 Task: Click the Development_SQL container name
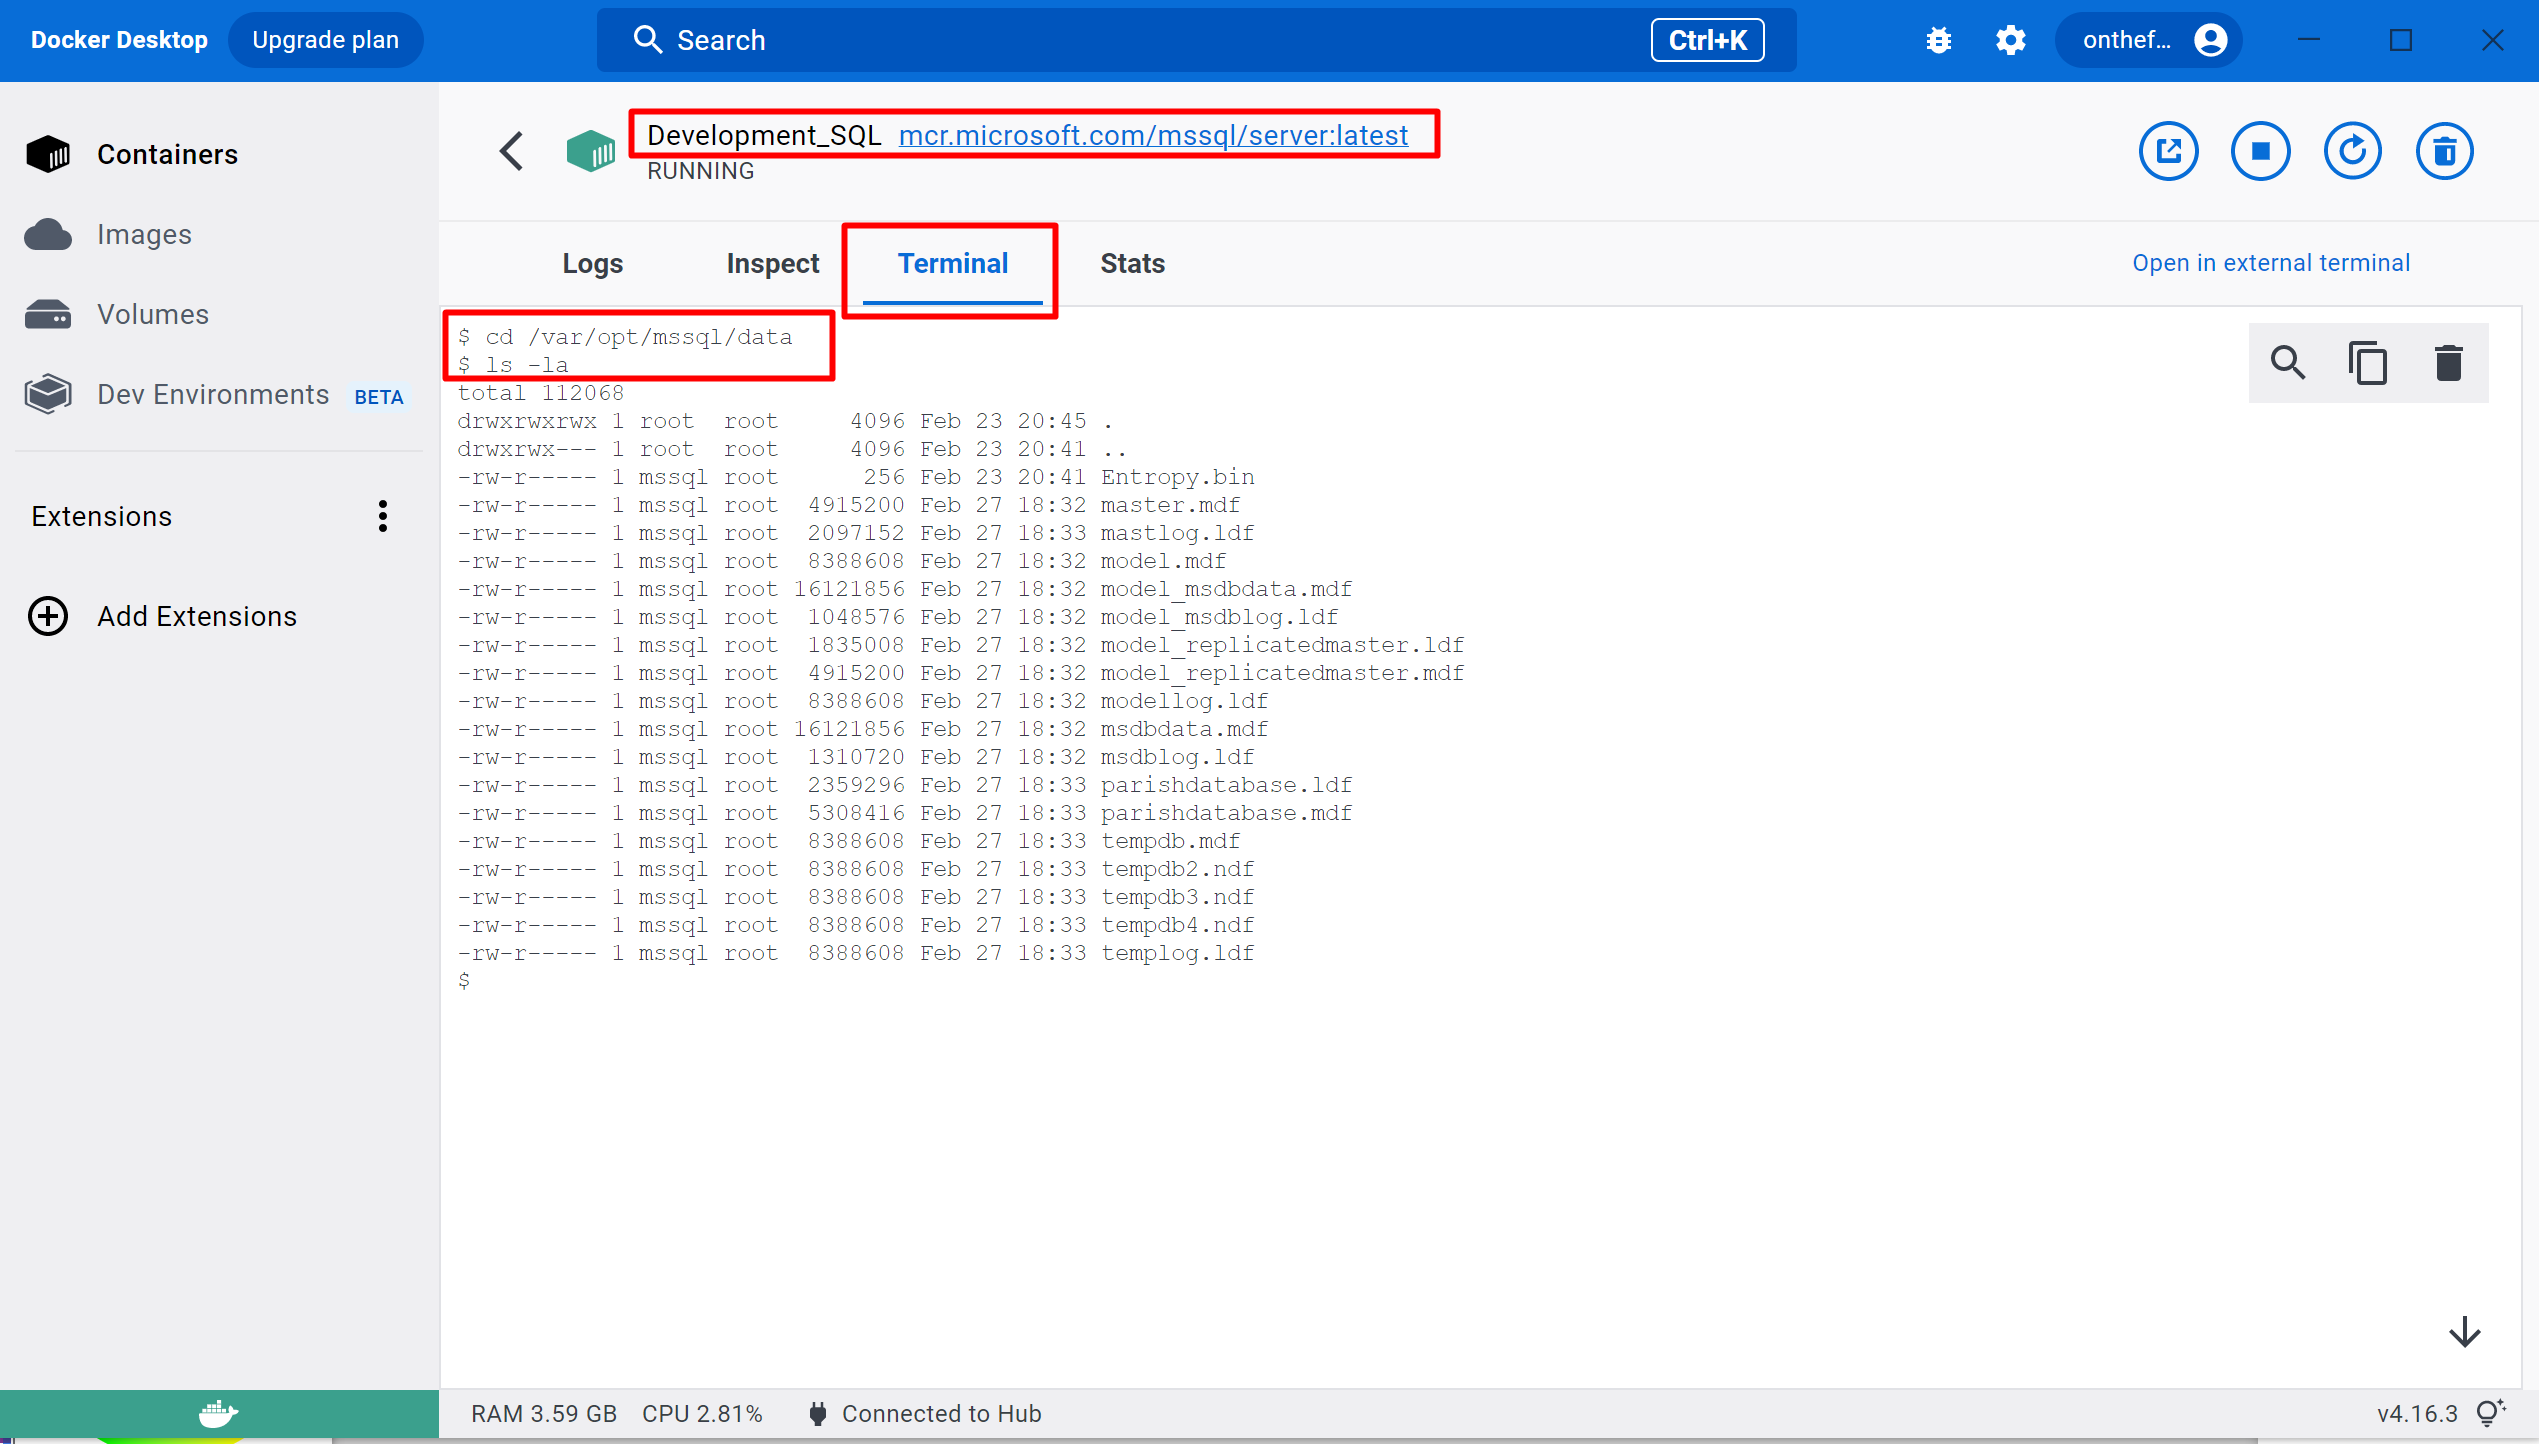[x=764, y=135]
